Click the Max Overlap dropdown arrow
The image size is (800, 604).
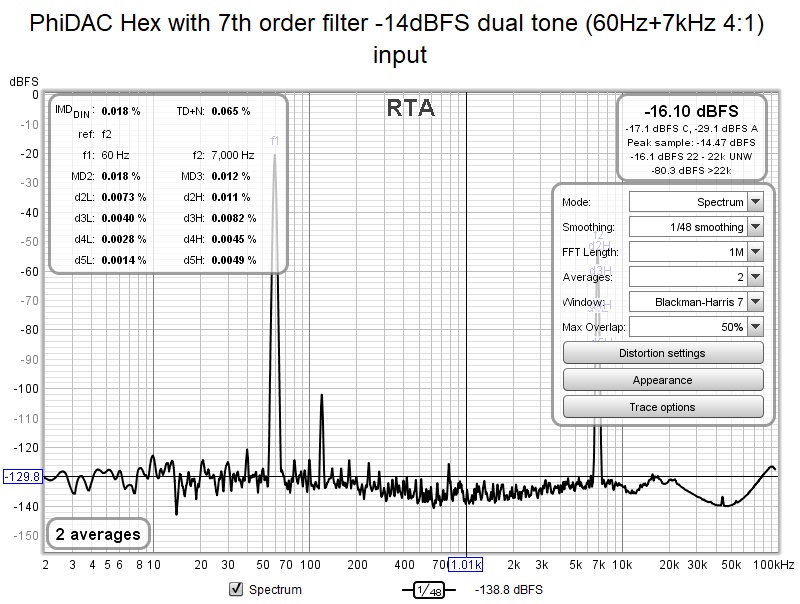tap(756, 327)
